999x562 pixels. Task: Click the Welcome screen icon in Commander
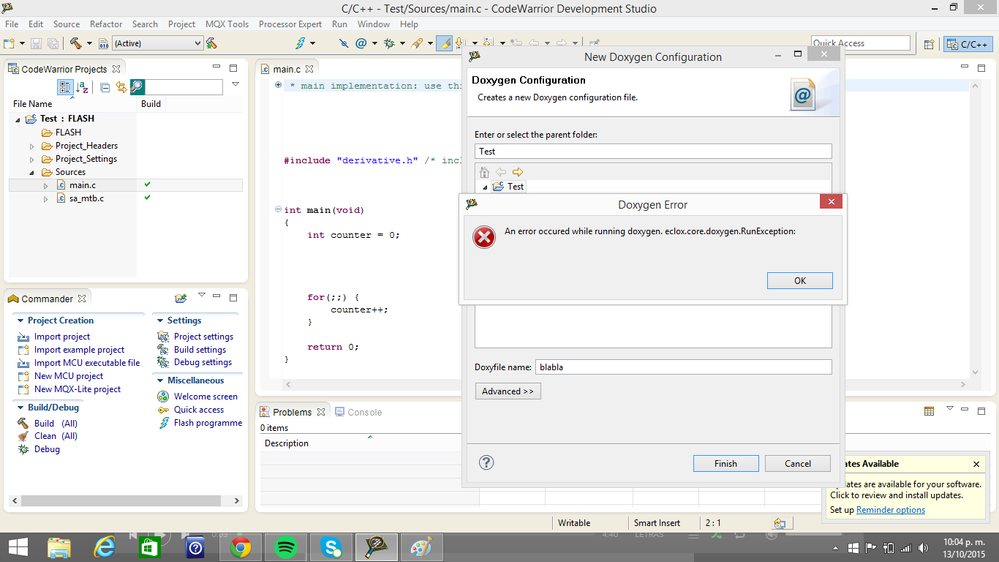163,396
